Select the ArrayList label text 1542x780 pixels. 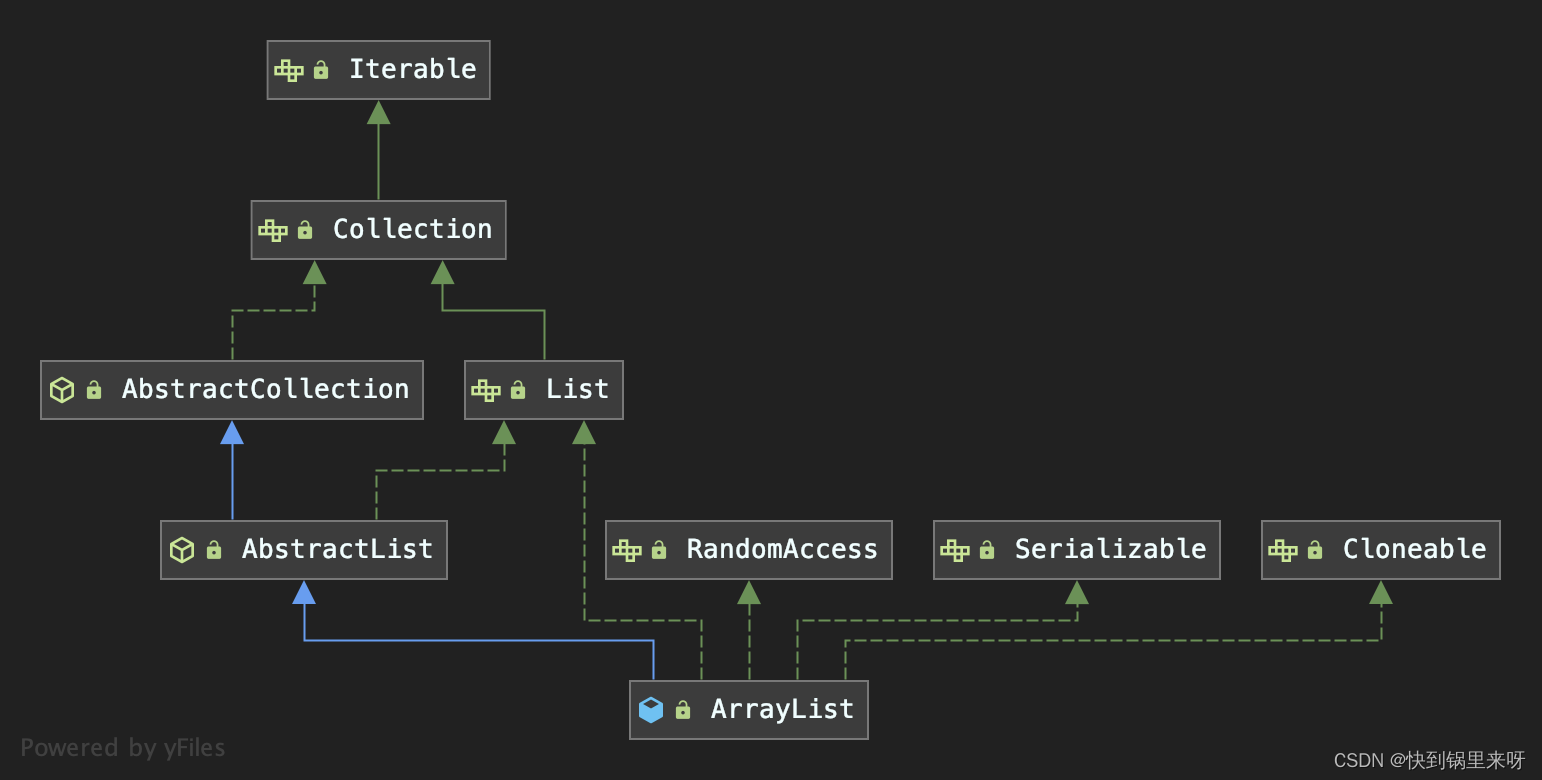click(x=783, y=709)
